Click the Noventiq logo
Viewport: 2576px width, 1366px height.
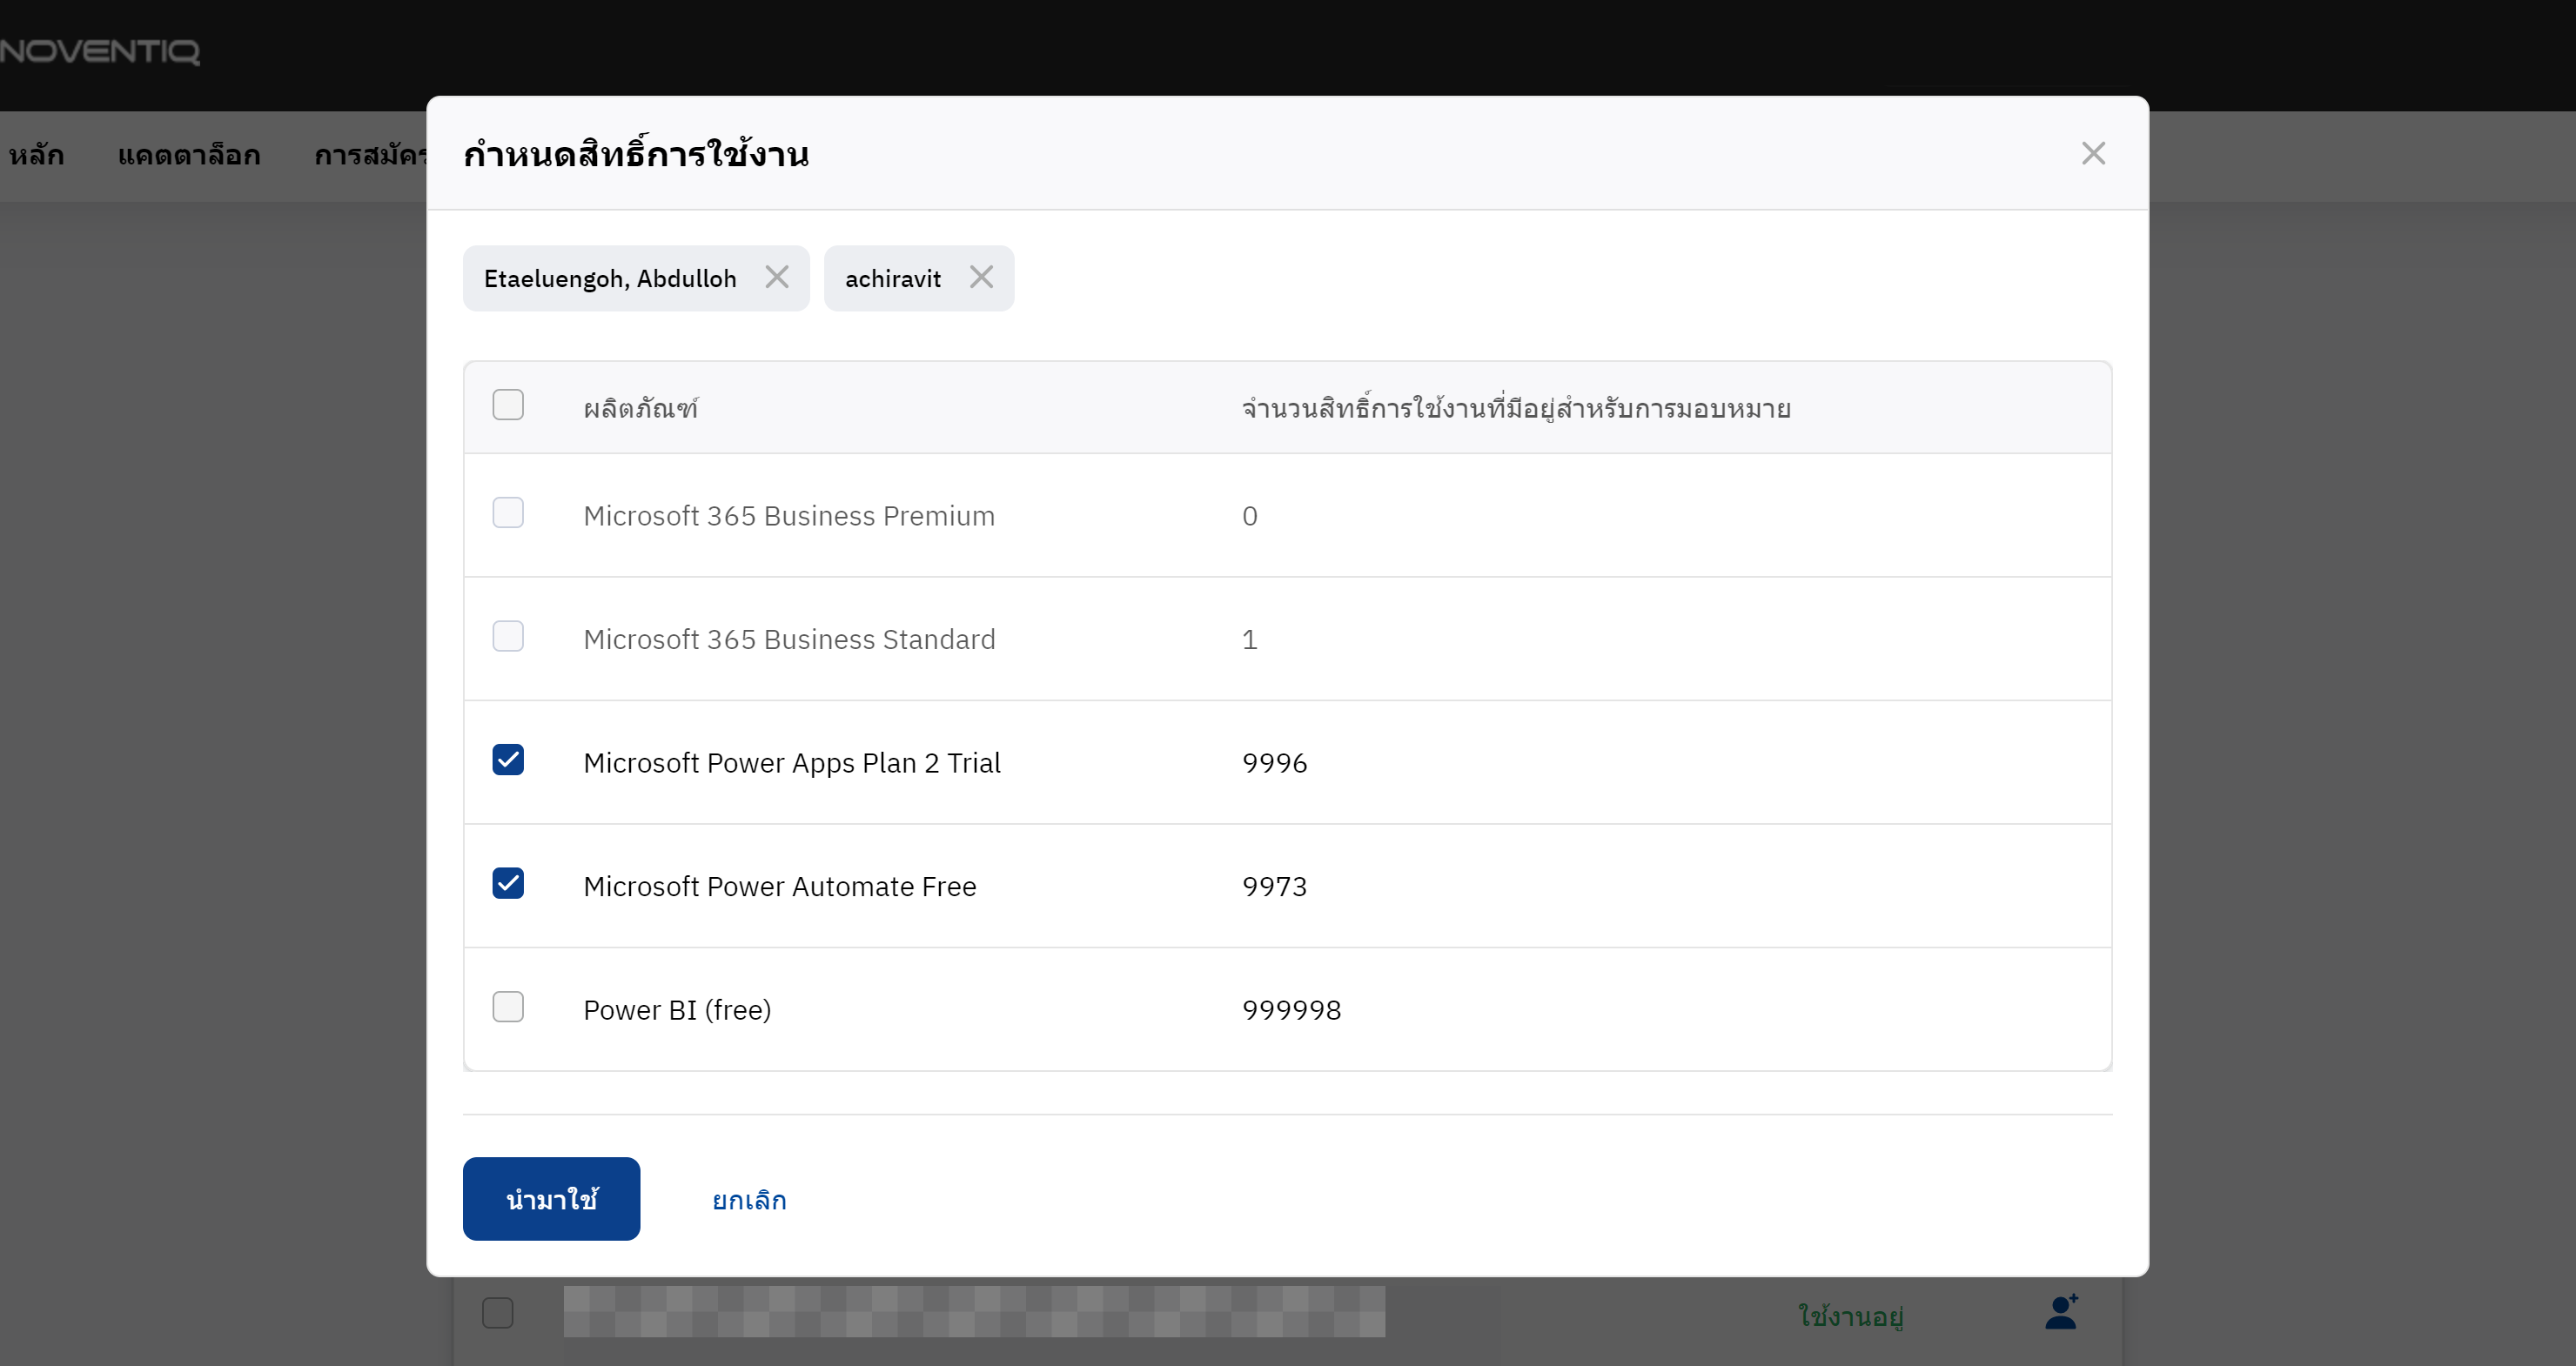point(100,50)
